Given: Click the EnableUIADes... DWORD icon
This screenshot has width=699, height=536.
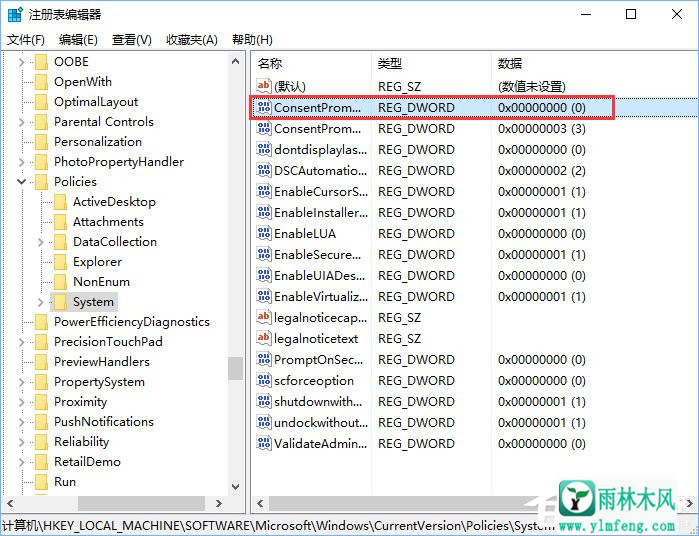Looking at the screenshot, I should point(263,275).
